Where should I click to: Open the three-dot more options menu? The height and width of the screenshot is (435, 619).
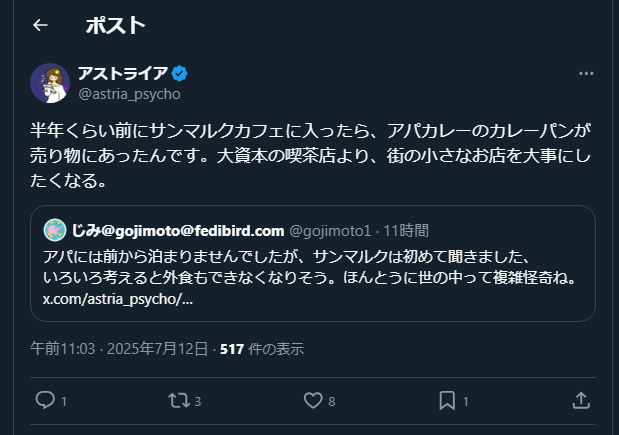[586, 75]
